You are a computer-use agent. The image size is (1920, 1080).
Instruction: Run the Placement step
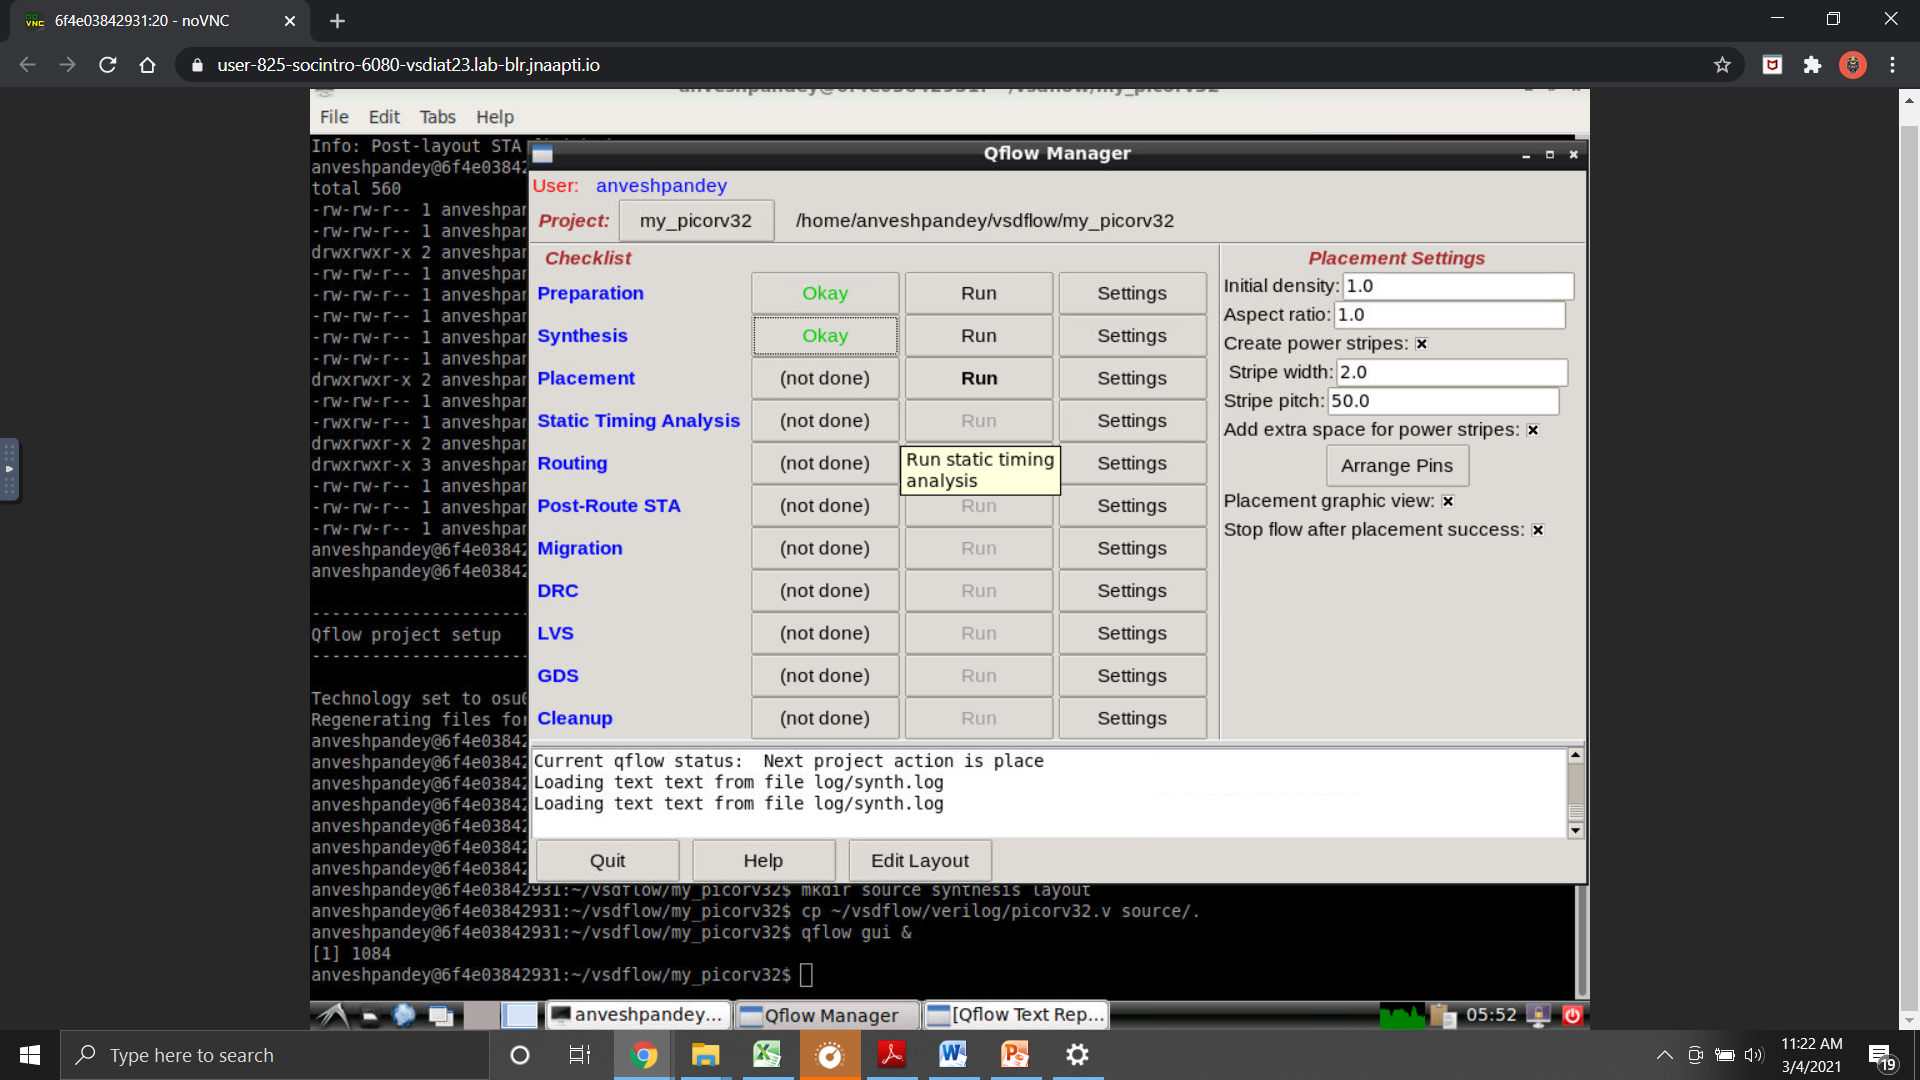(978, 378)
